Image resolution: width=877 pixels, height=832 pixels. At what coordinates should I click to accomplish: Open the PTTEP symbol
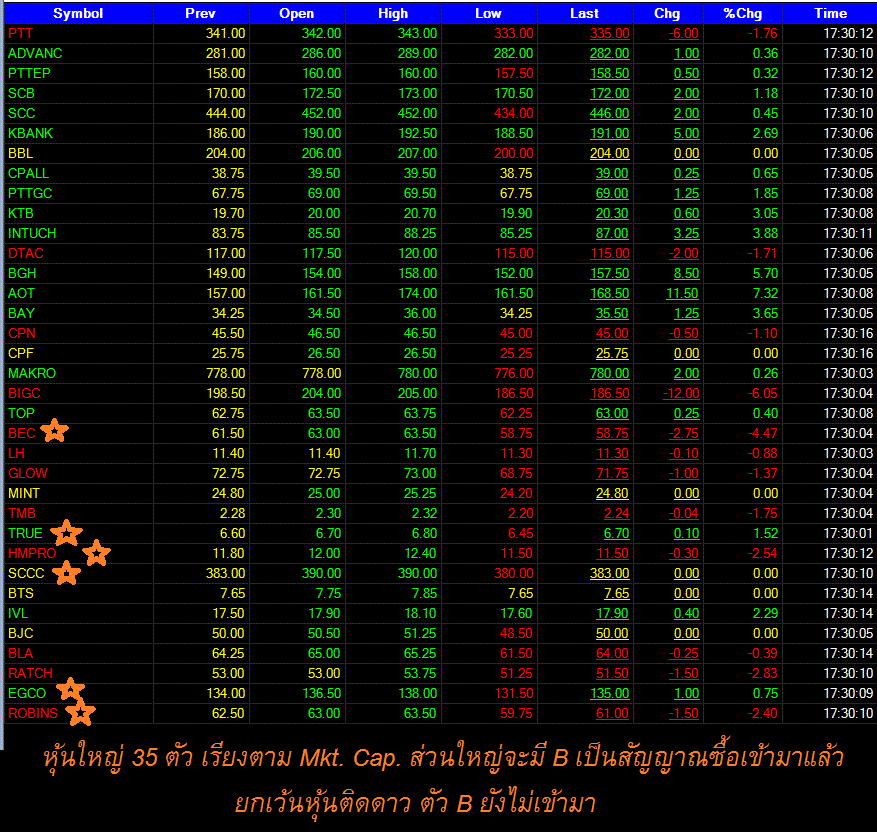tap(29, 74)
